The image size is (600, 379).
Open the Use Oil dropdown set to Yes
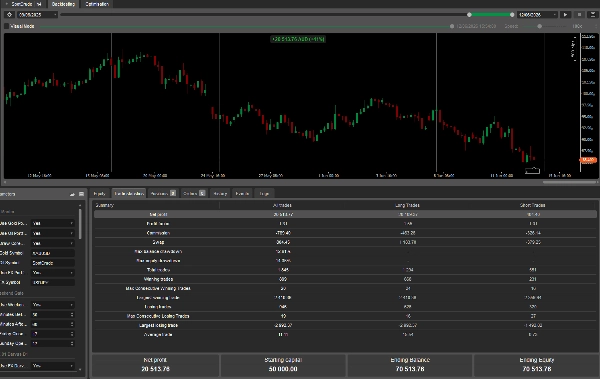click(52, 233)
